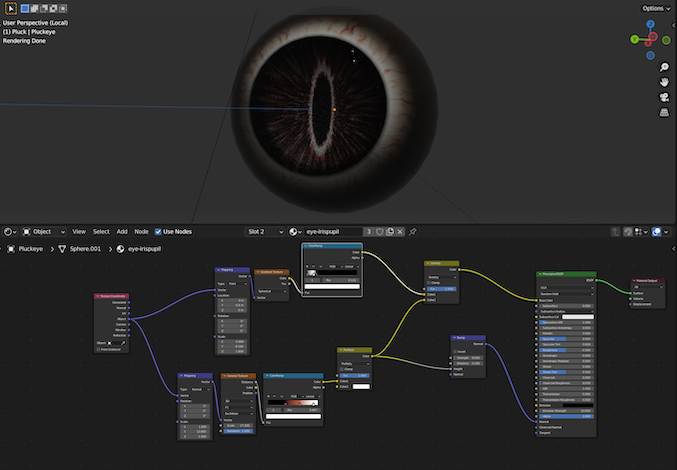
Task: Switch to orthographic with grid icon
Action: [663, 114]
